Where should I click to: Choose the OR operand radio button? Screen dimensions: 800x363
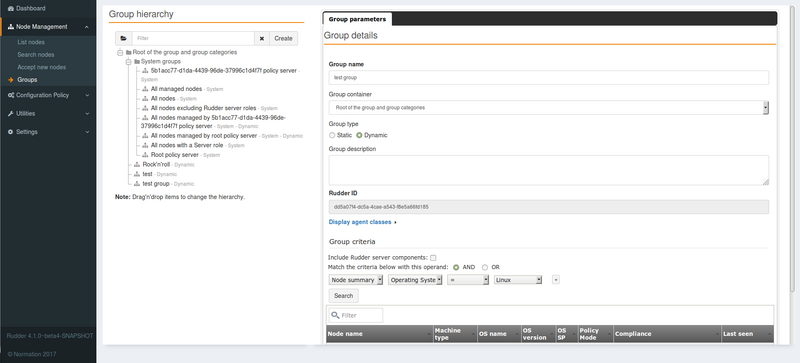pos(485,268)
